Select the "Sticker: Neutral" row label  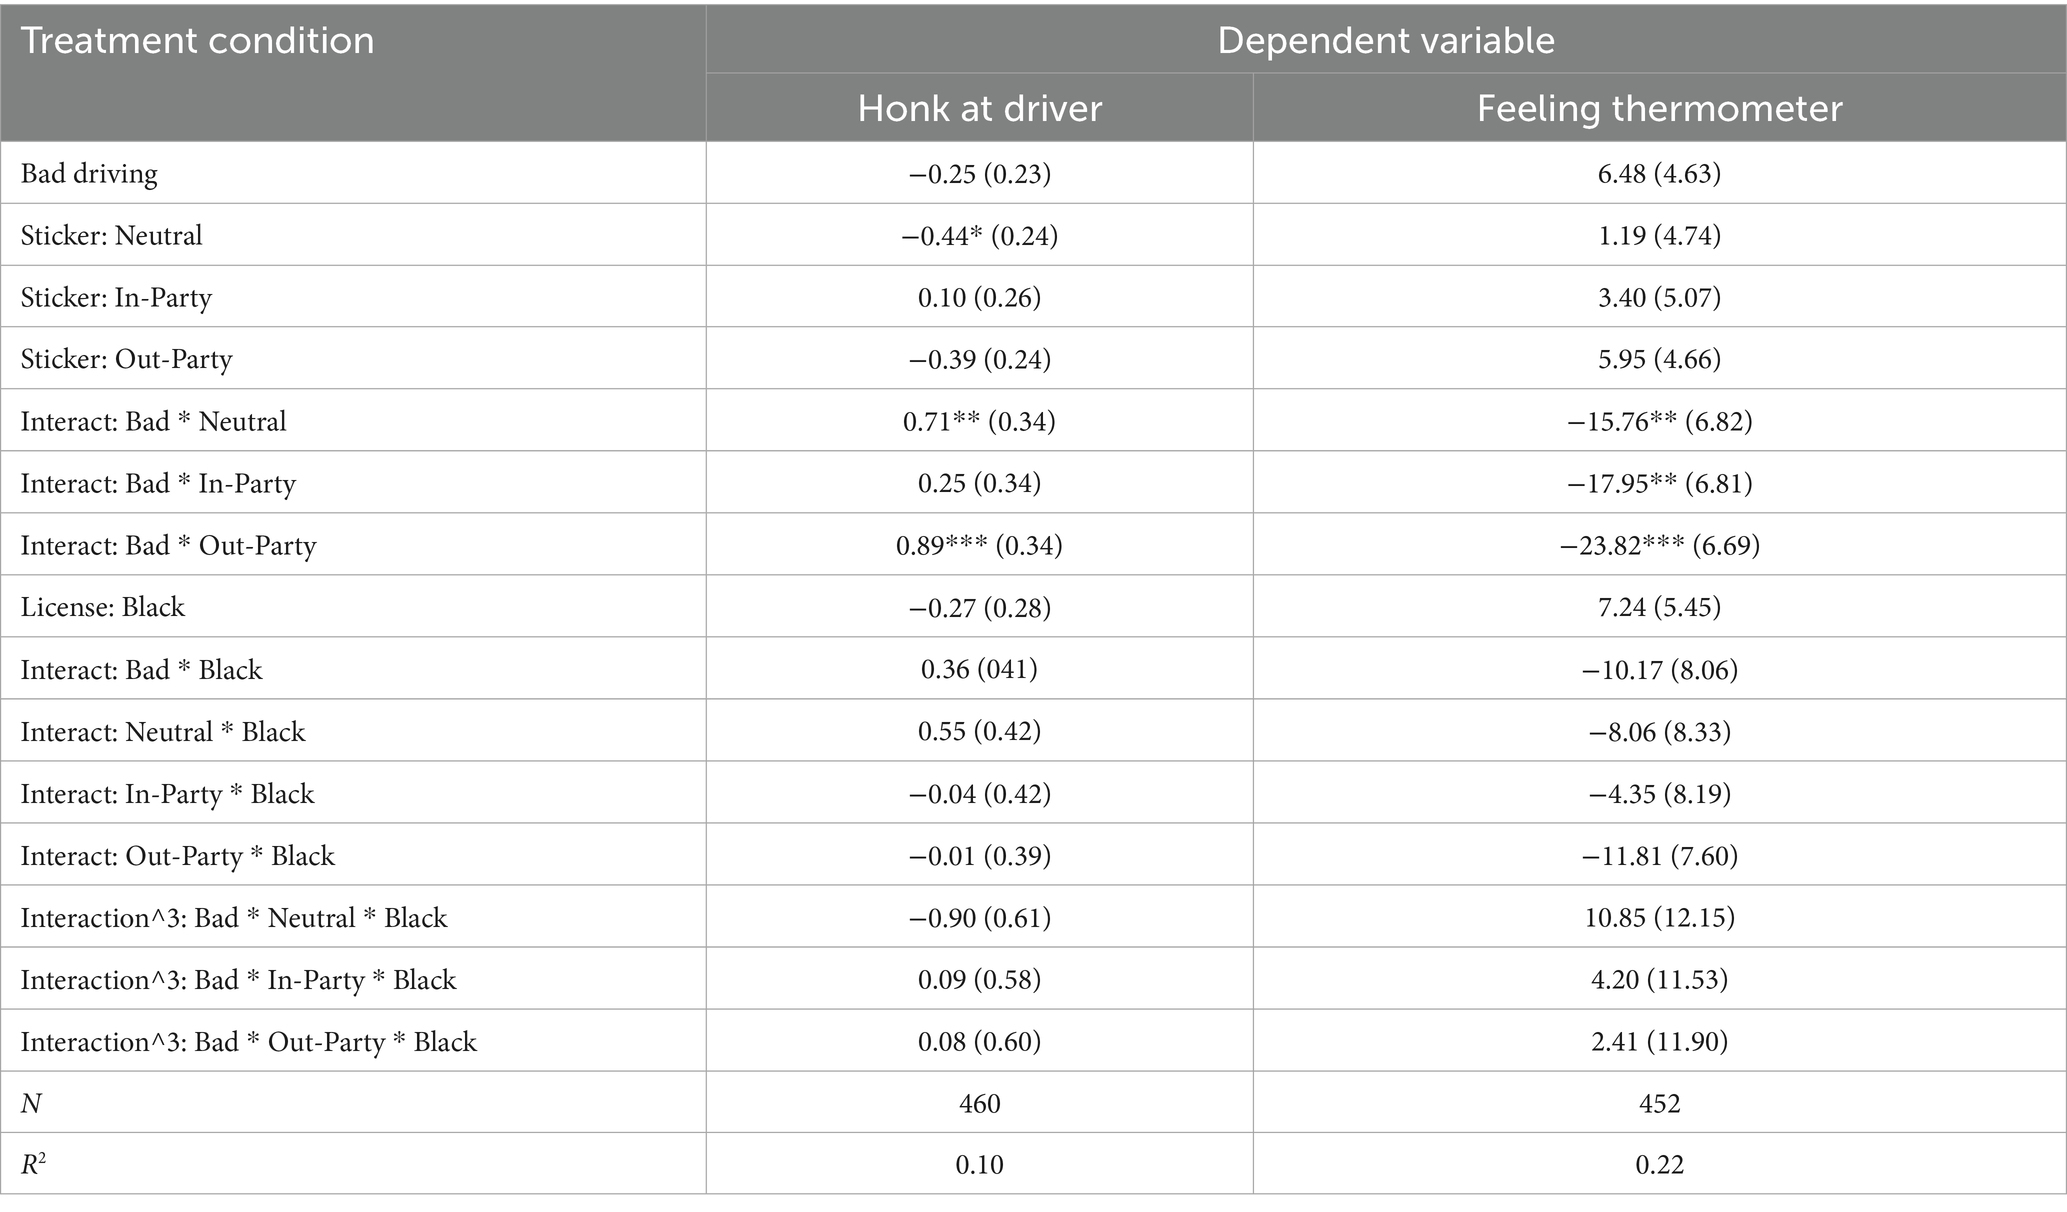pos(111,236)
